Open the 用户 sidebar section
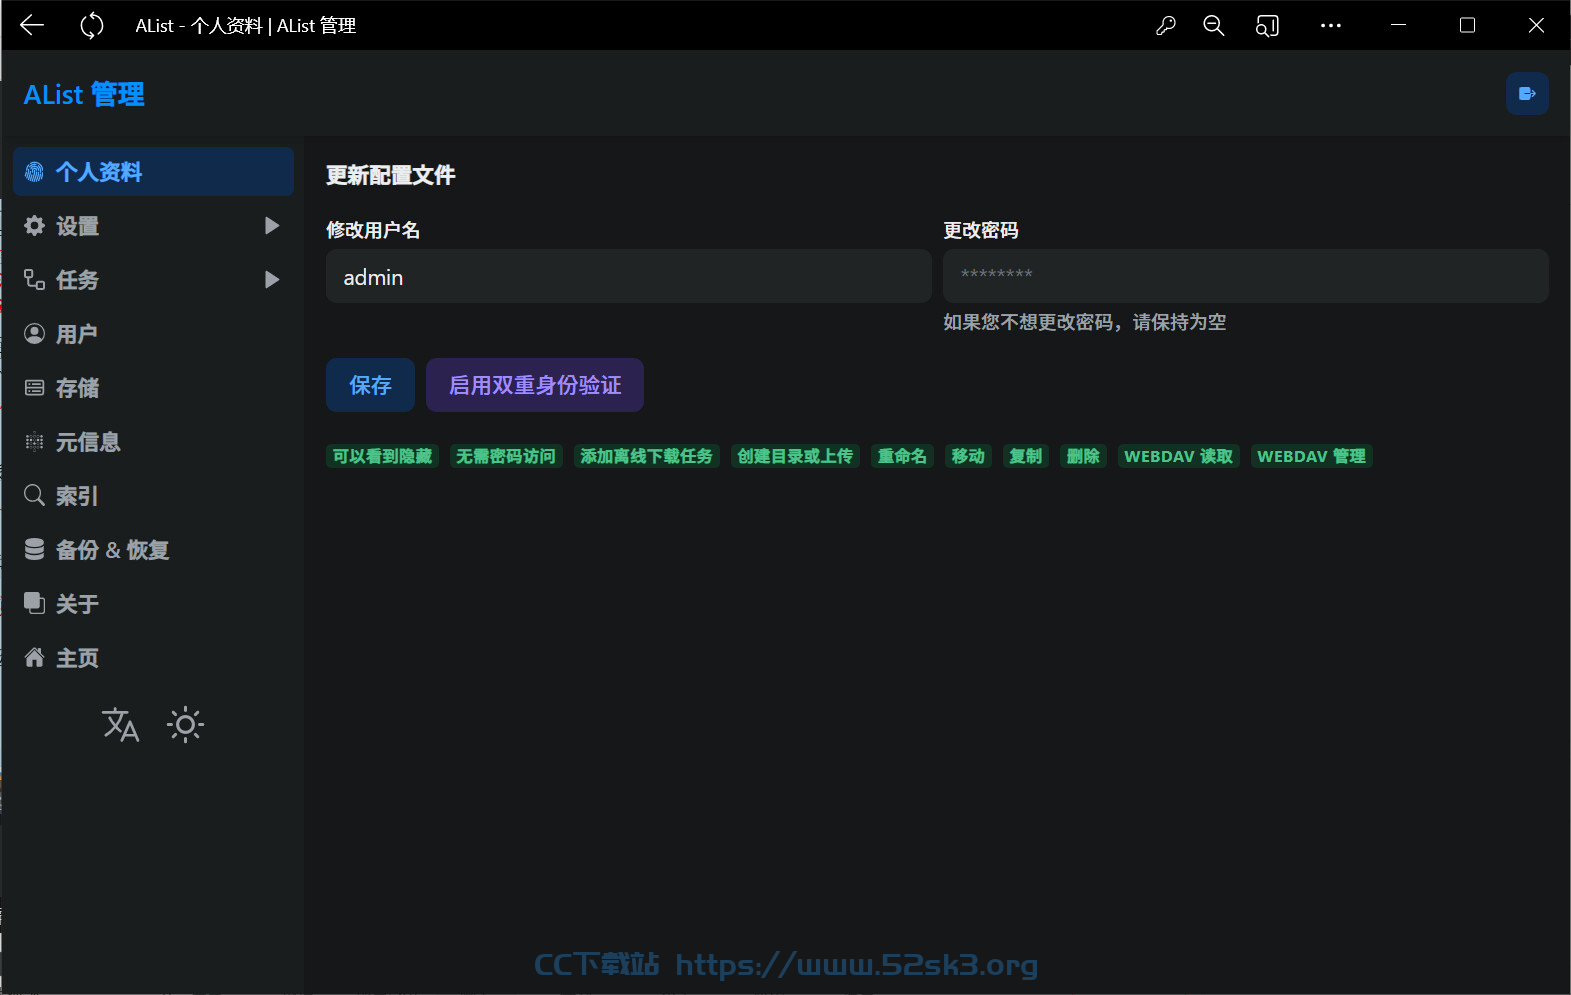The height and width of the screenshot is (995, 1571). 154,334
